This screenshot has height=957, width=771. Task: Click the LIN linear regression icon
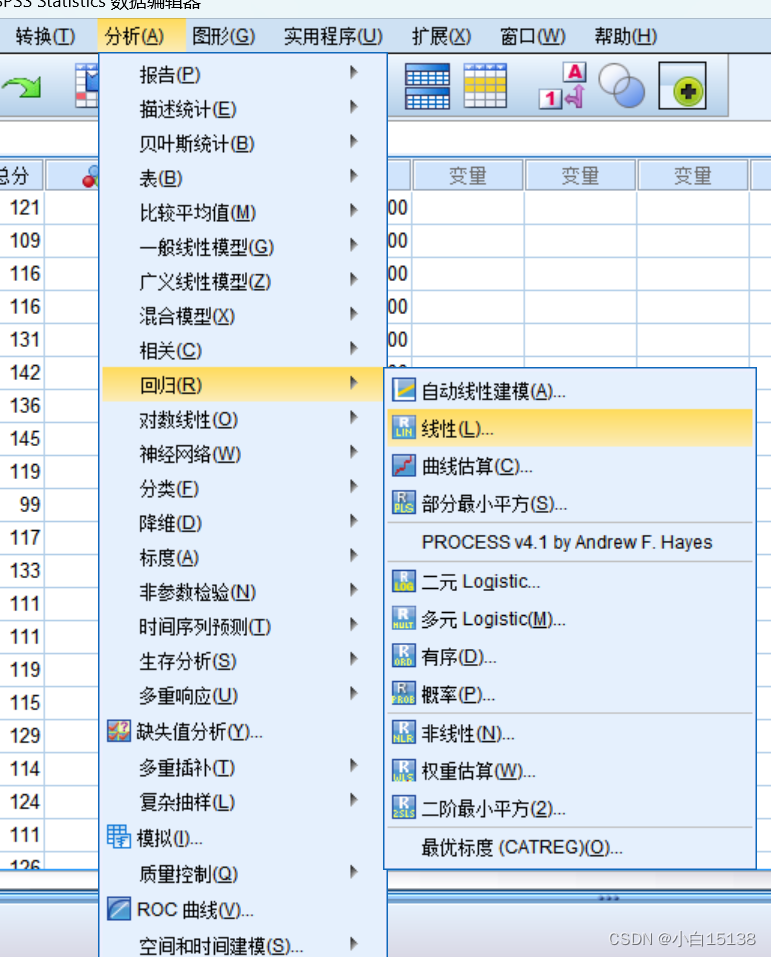click(x=404, y=428)
